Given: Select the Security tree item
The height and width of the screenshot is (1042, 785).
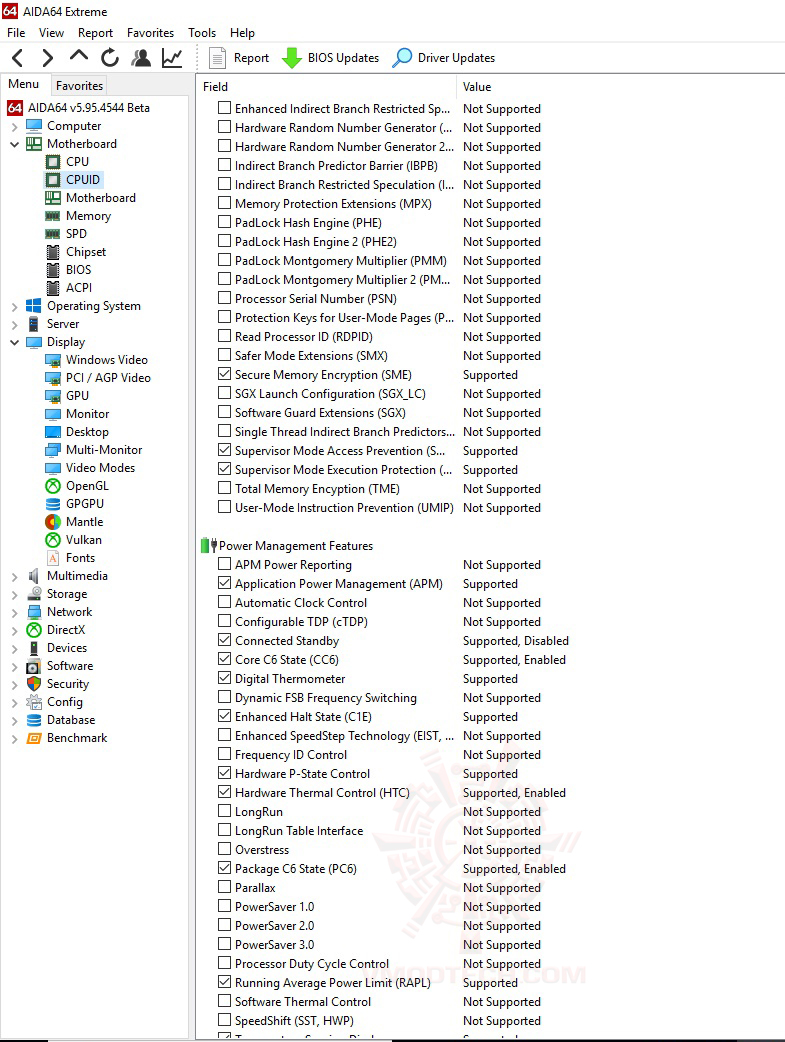Looking at the screenshot, I should 68,684.
